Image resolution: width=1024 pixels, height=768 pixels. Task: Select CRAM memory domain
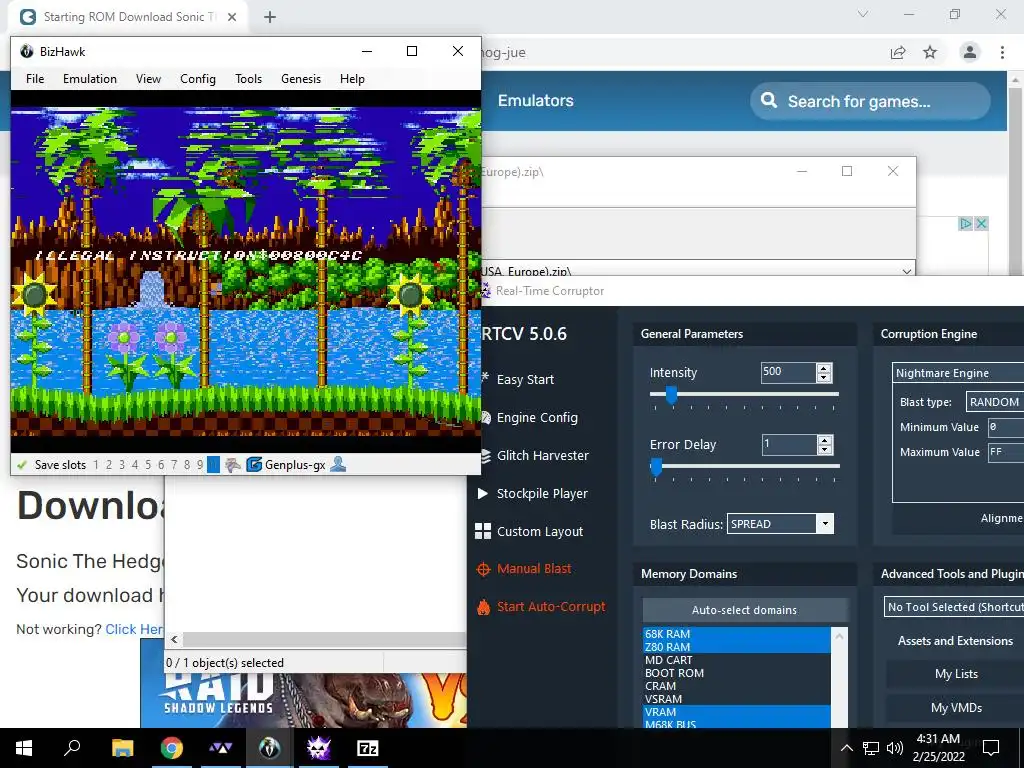[737, 686]
